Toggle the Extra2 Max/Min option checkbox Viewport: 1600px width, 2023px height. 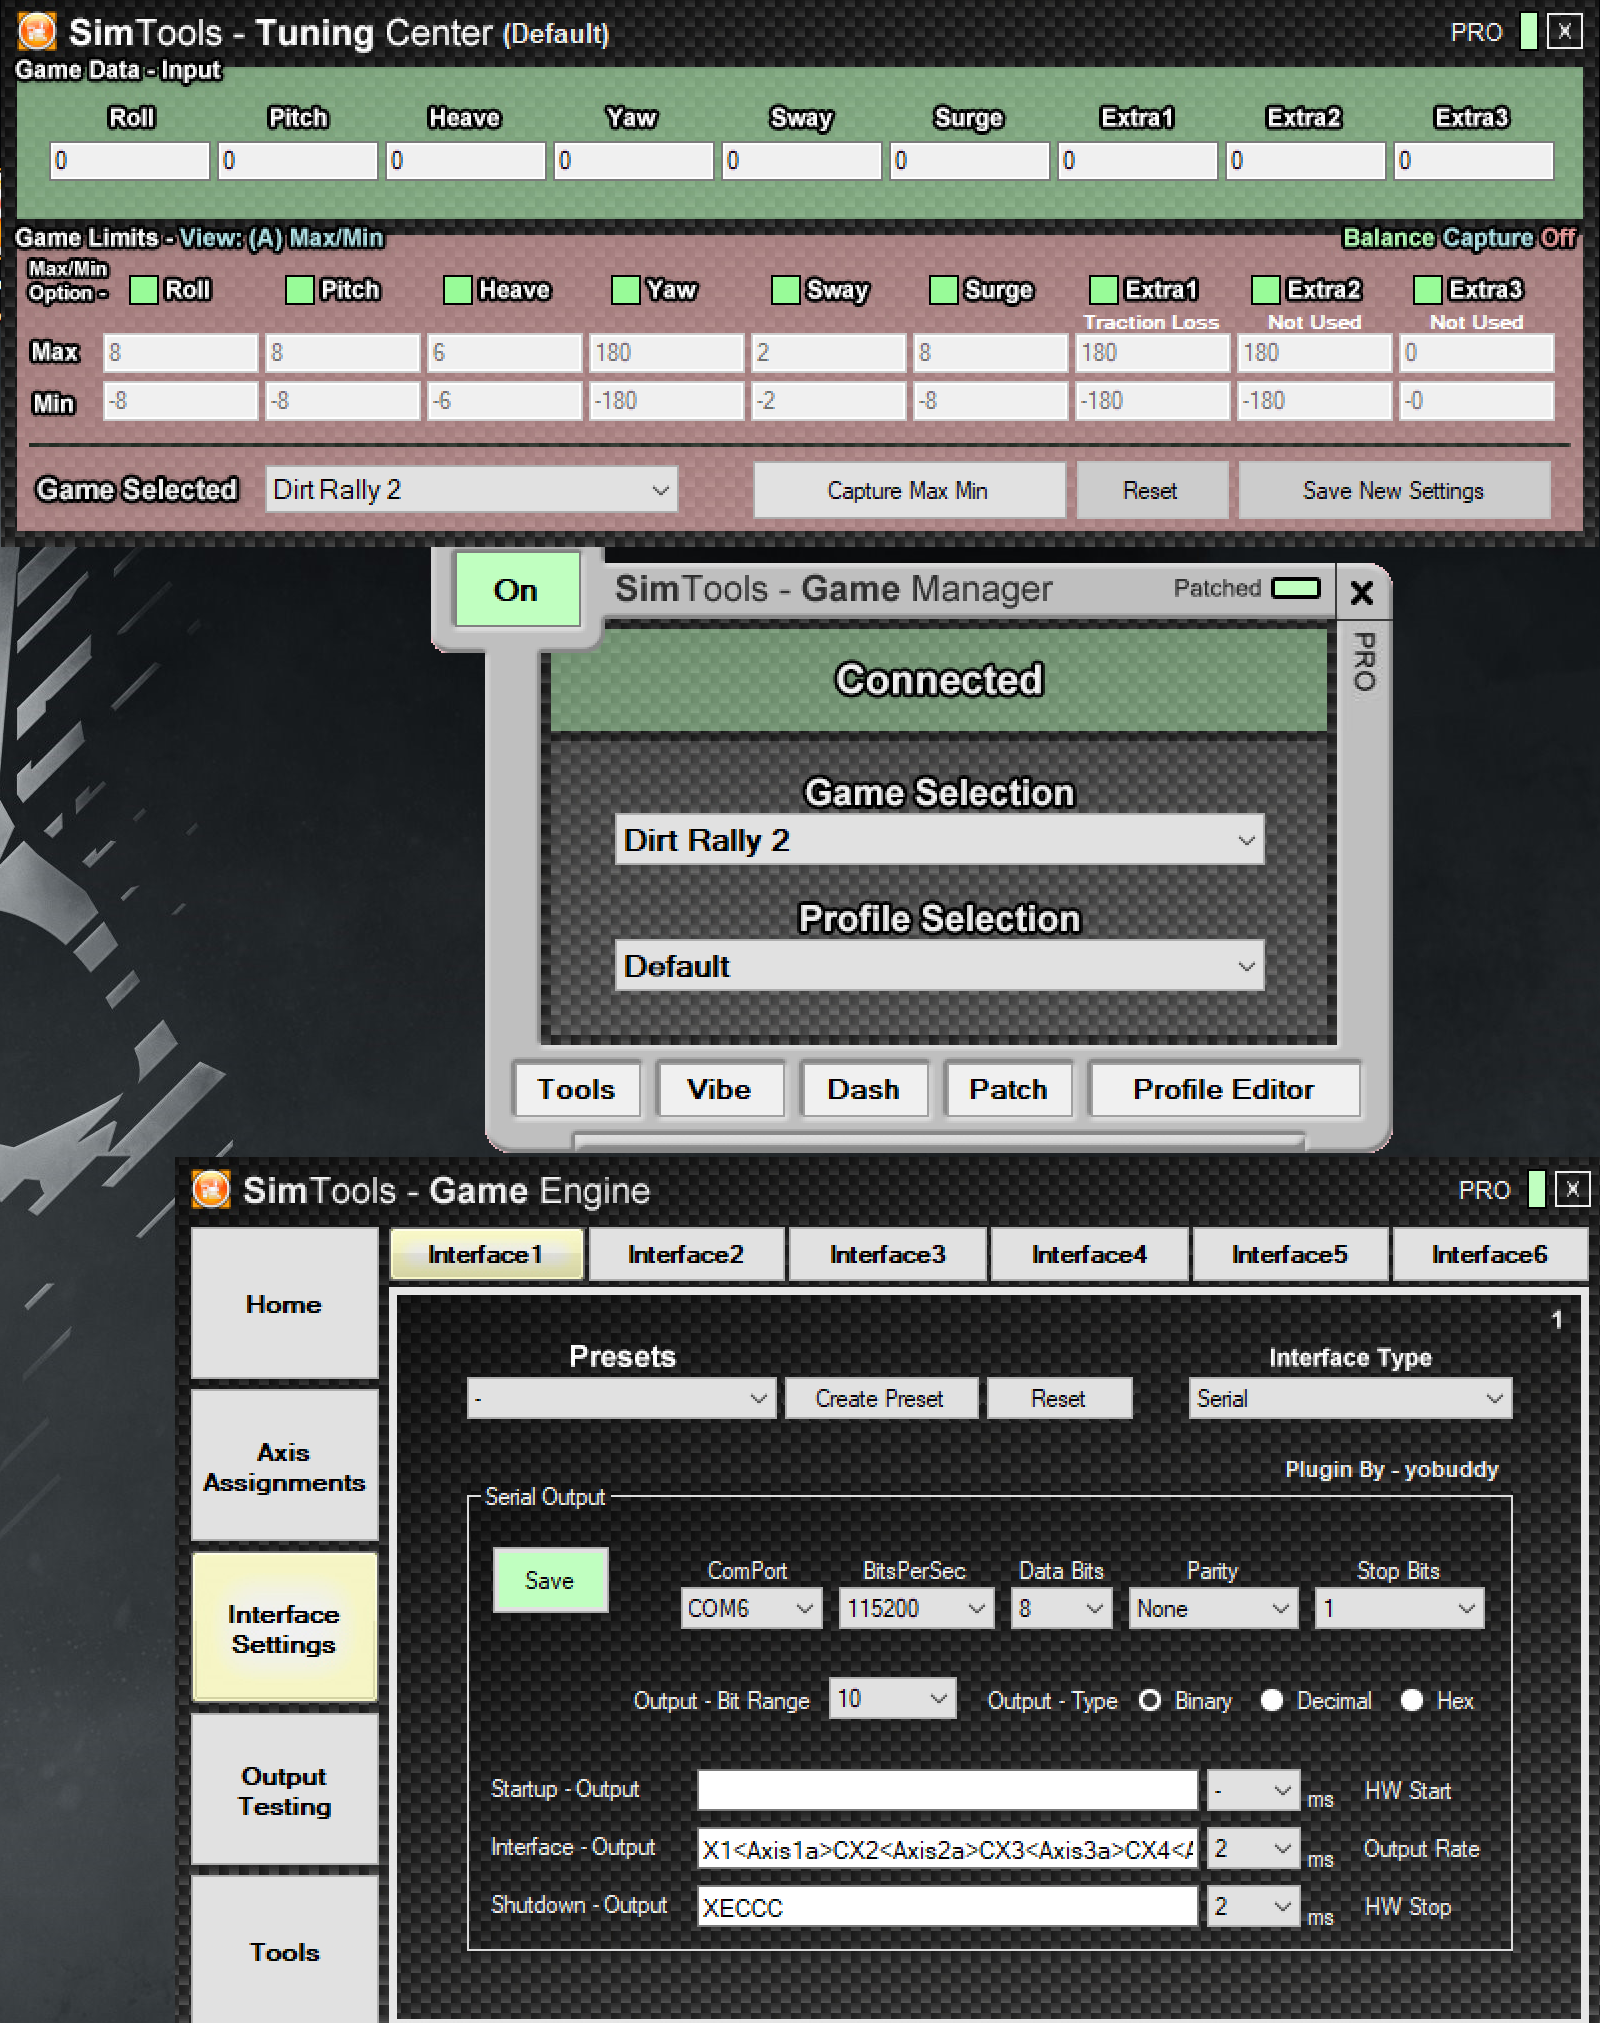pyautogui.click(x=1266, y=290)
